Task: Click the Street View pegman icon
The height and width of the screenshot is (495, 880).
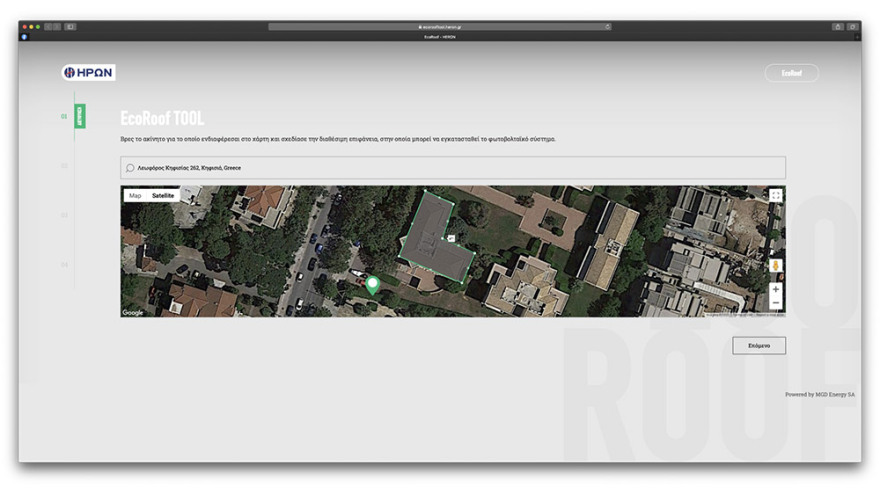Action: pyautogui.click(x=776, y=266)
